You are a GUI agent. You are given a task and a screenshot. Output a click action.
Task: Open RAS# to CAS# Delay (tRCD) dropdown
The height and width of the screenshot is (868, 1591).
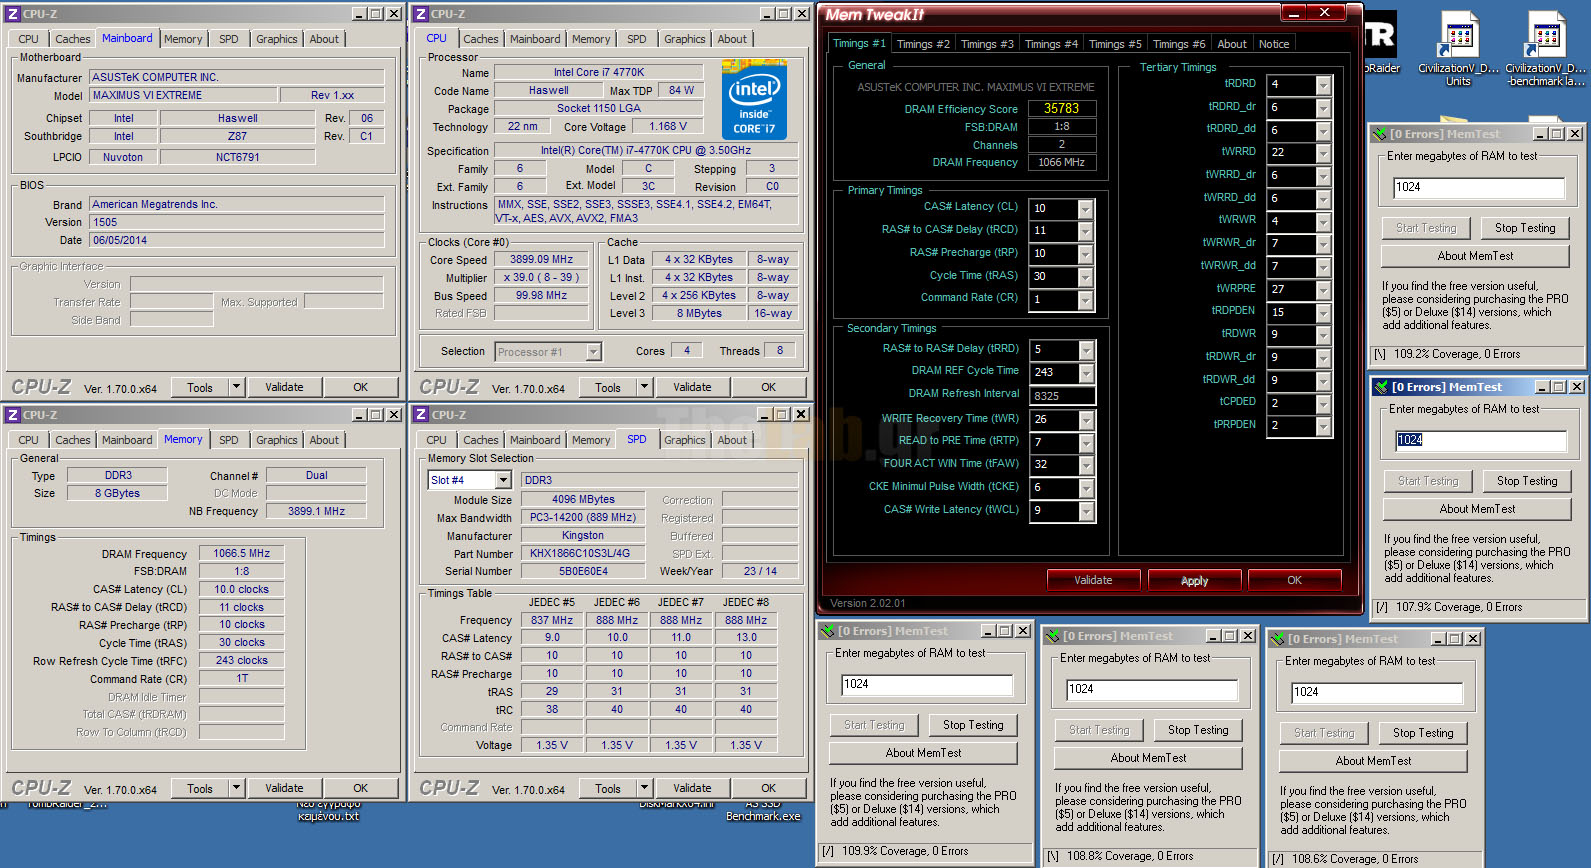point(1086,231)
